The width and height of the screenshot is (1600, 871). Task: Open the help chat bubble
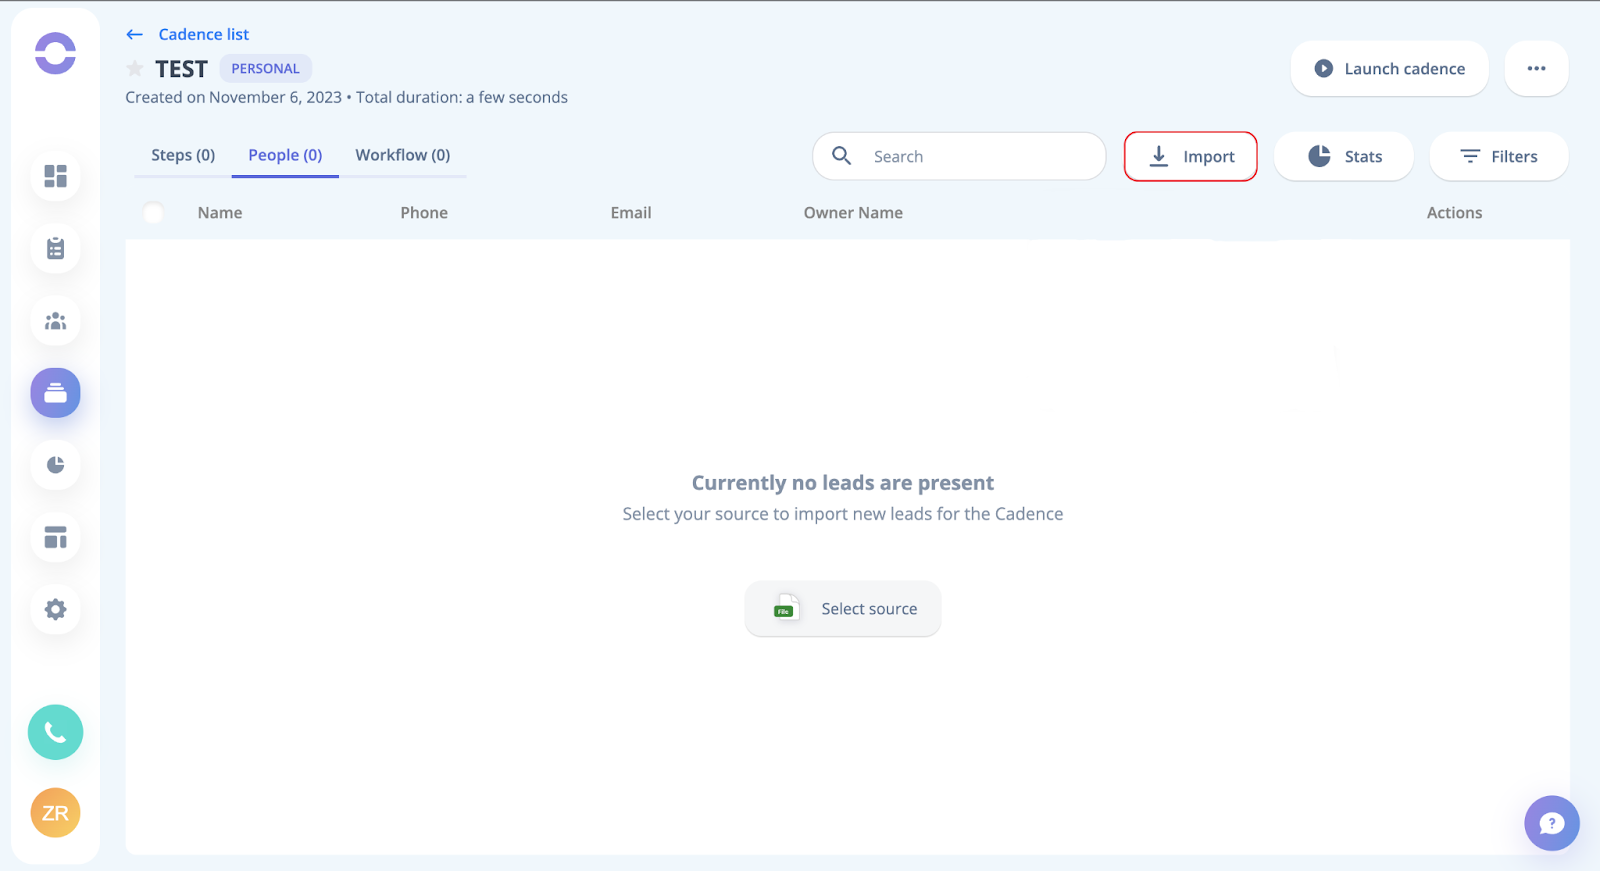pos(1551,823)
